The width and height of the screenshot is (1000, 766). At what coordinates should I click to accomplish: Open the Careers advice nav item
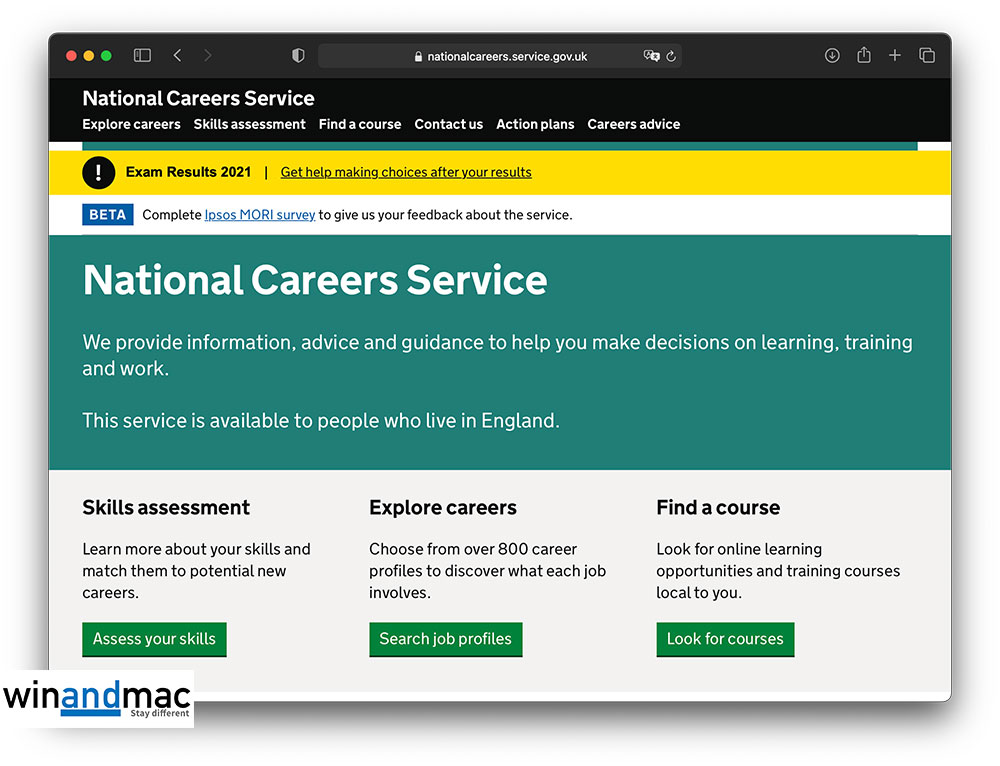click(x=633, y=125)
